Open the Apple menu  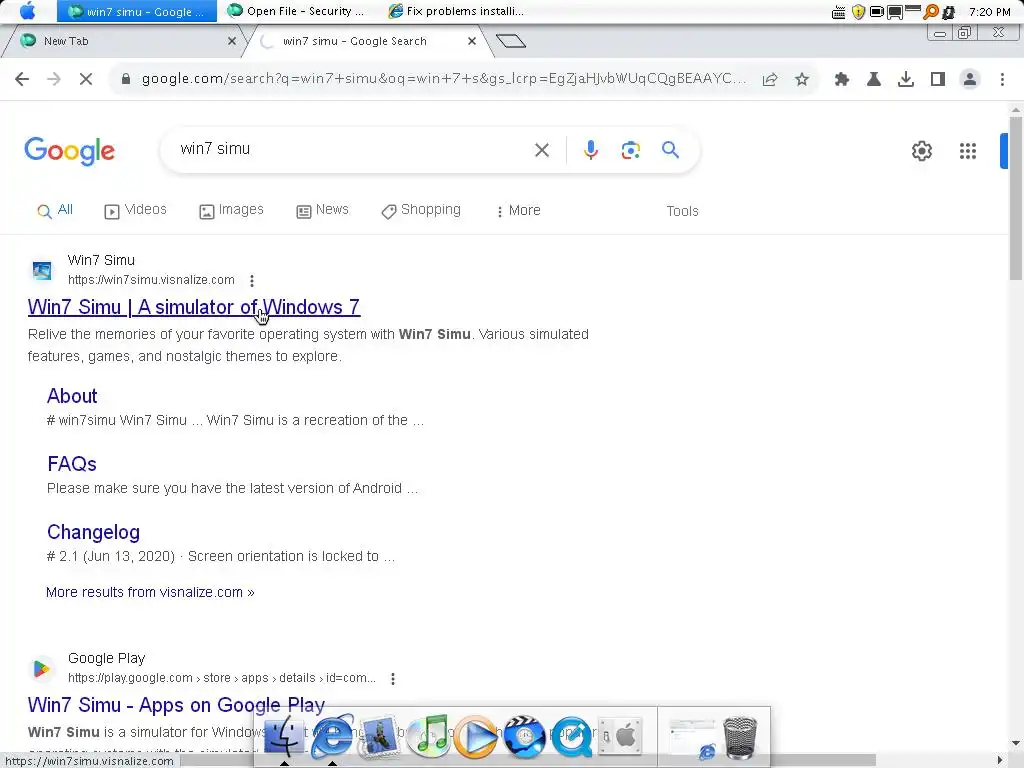pyautogui.click(x=28, y=11)
